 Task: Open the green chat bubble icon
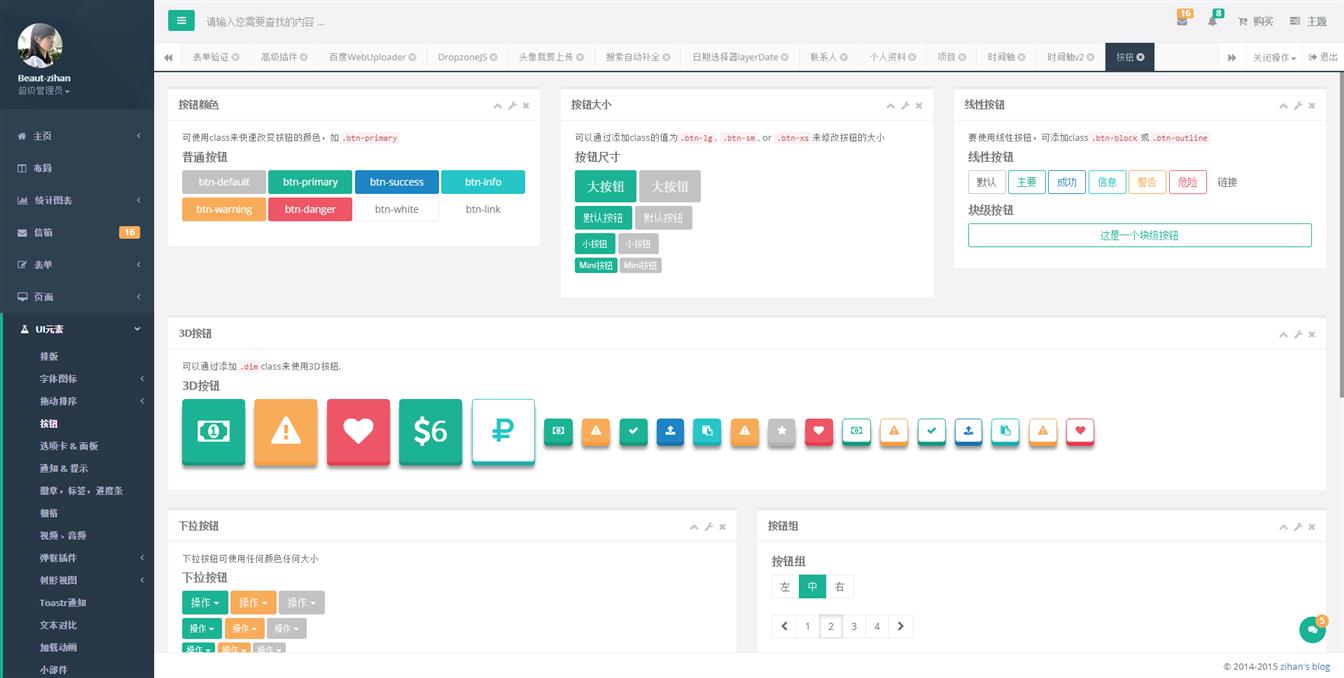coord(1311,630)
